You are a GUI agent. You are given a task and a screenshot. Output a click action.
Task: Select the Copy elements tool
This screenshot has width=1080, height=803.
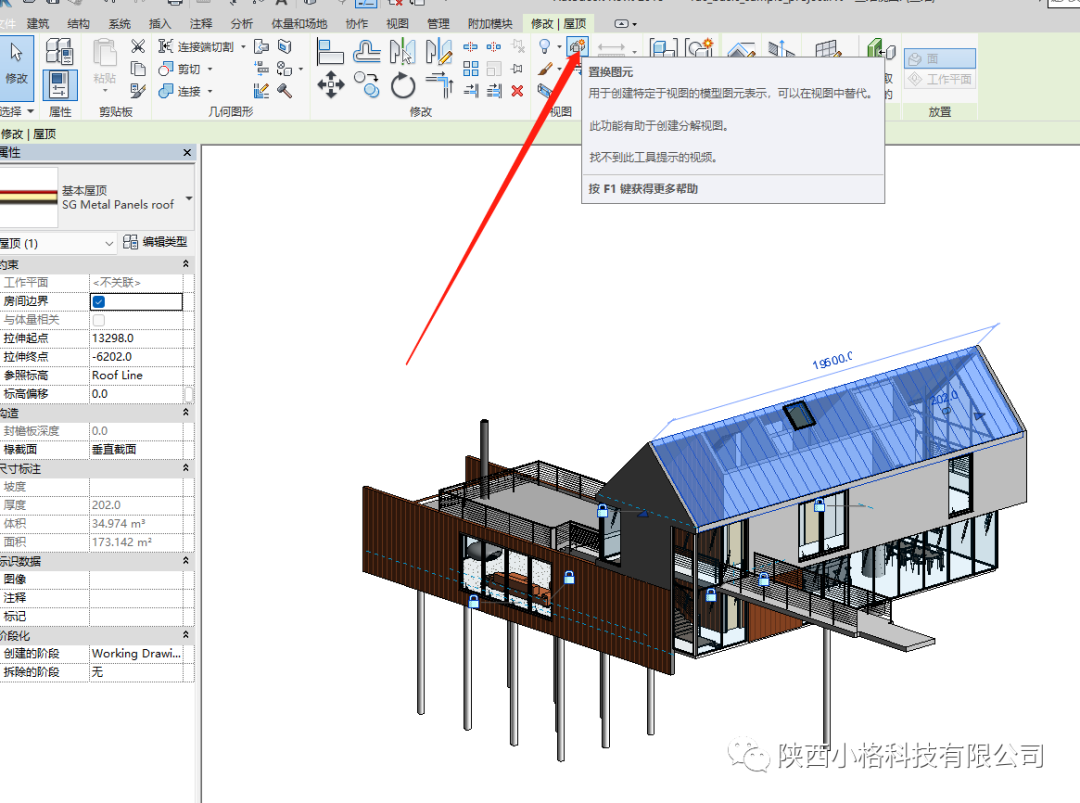pos(366,85)
